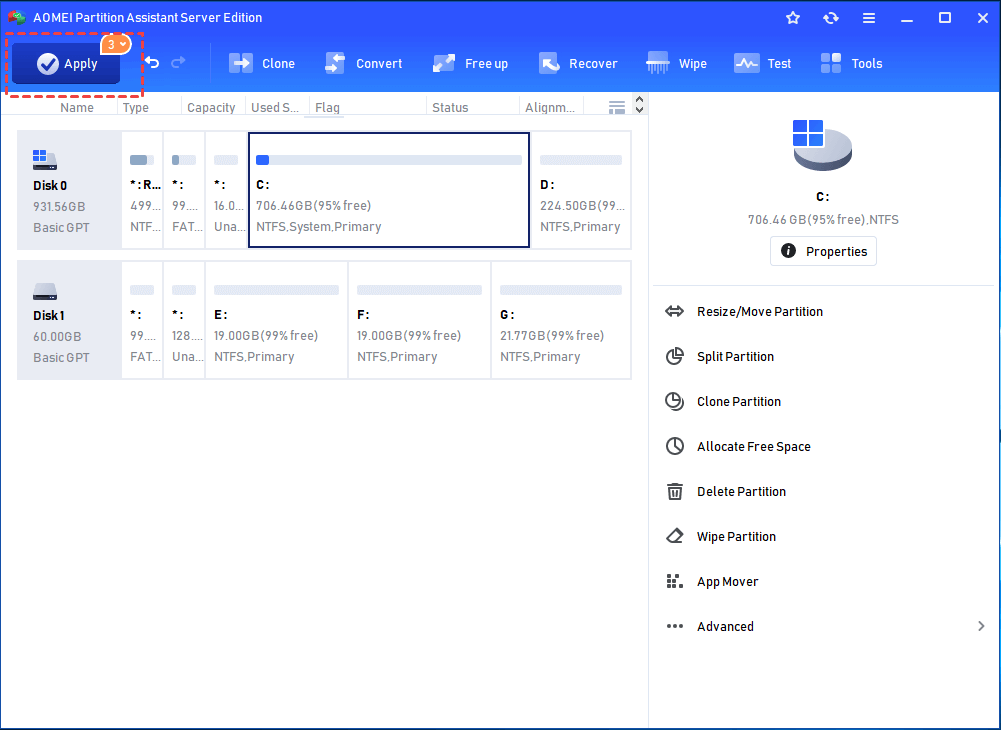The image size is (1001, 730).
Task: Click the C: usage bar in Disk 0
Action: pyautogui.click(x=389, y=160)
